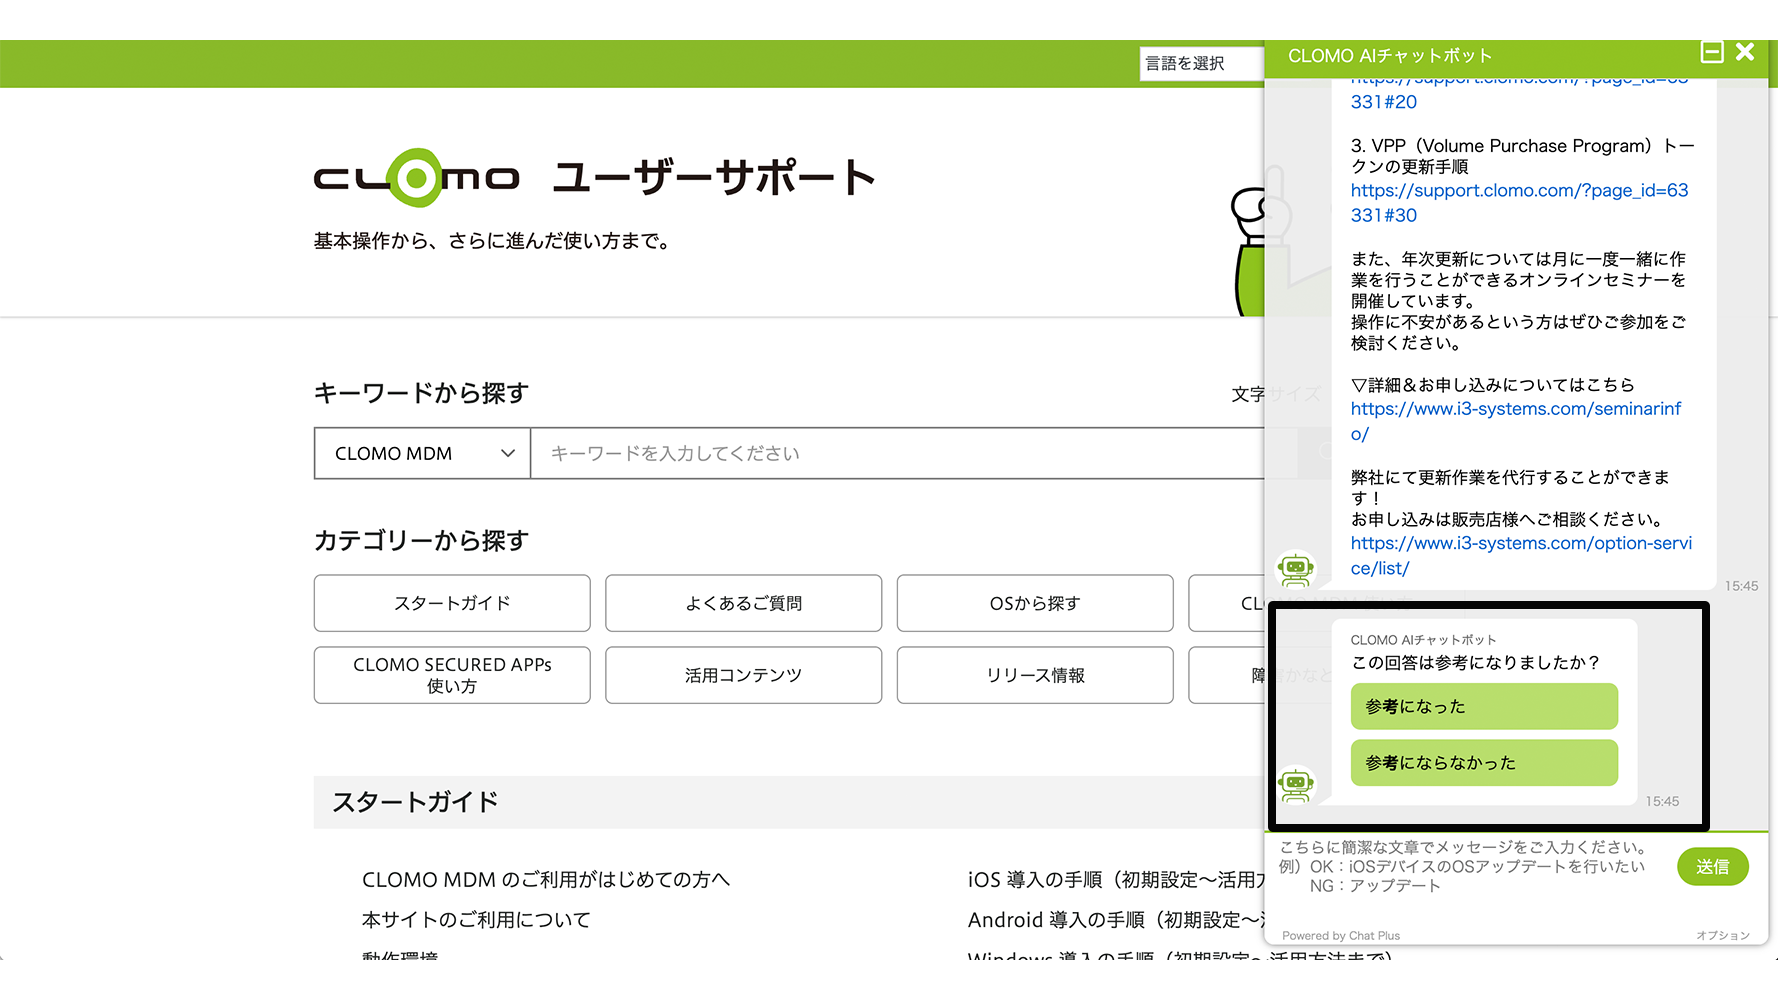Click the CLOMO AIチャットボット chat title

point(1390,56)
